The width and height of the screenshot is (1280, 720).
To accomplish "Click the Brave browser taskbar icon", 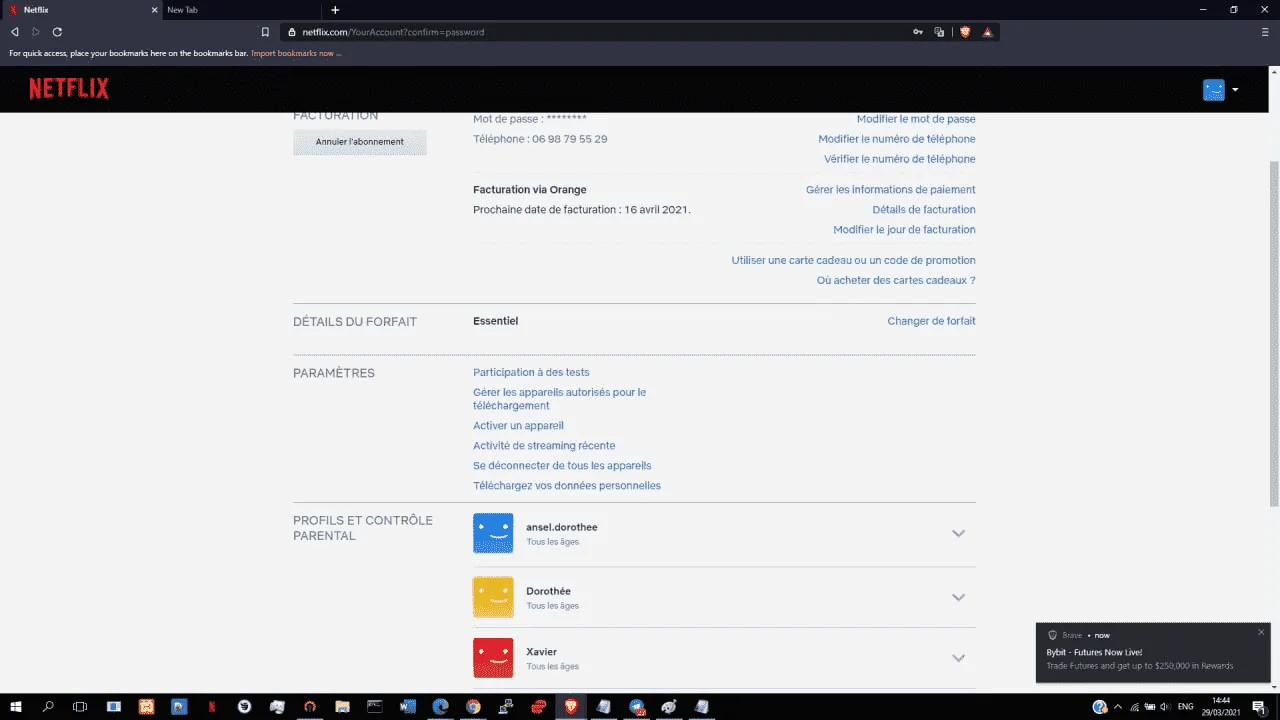I will (571, 706).
